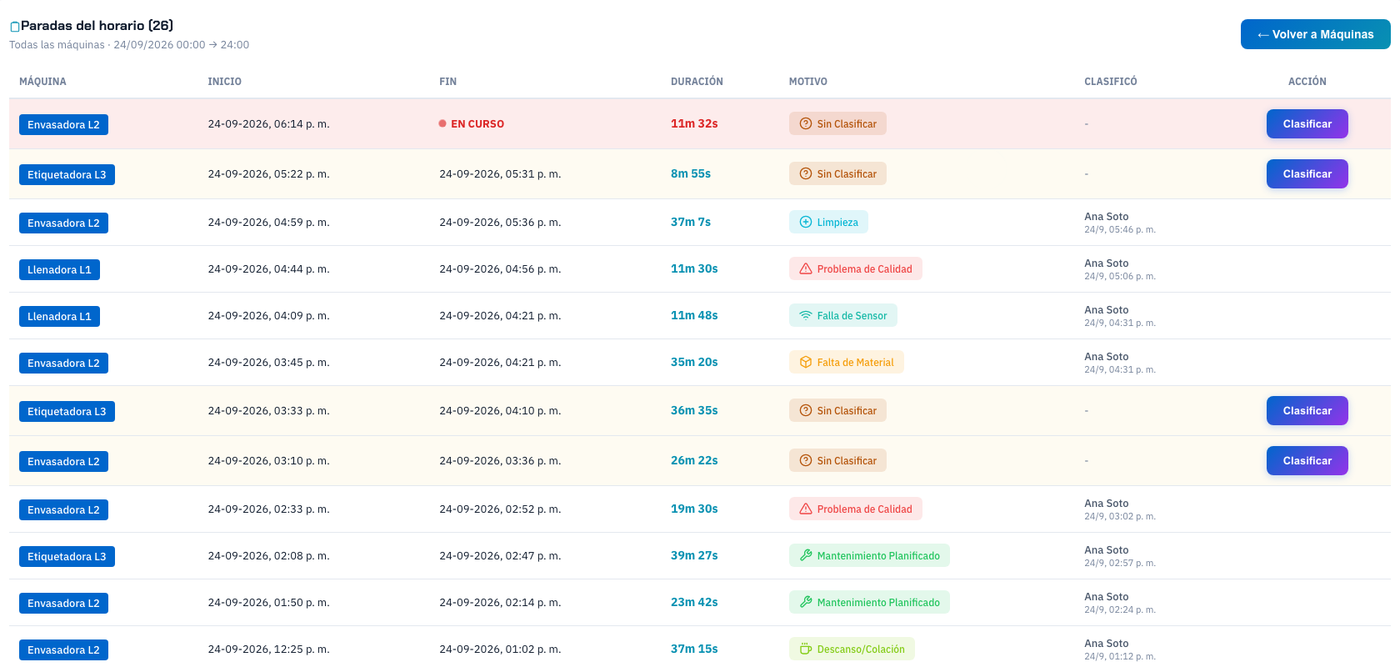
Task: Click the red EN CURSO status dot
Action: [x=442, y=124]
